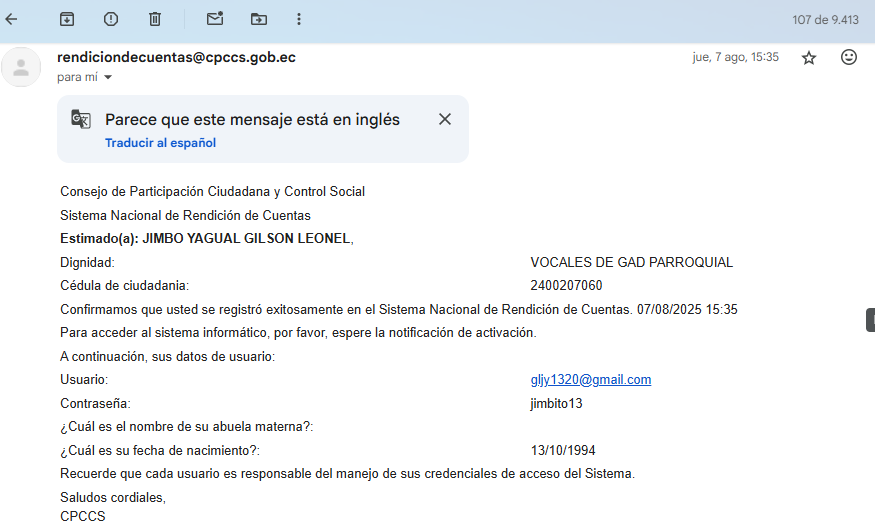Screen dimensions: 875x528
Task: Click the translate icon in banner
Action: click(x=81, y=120)
